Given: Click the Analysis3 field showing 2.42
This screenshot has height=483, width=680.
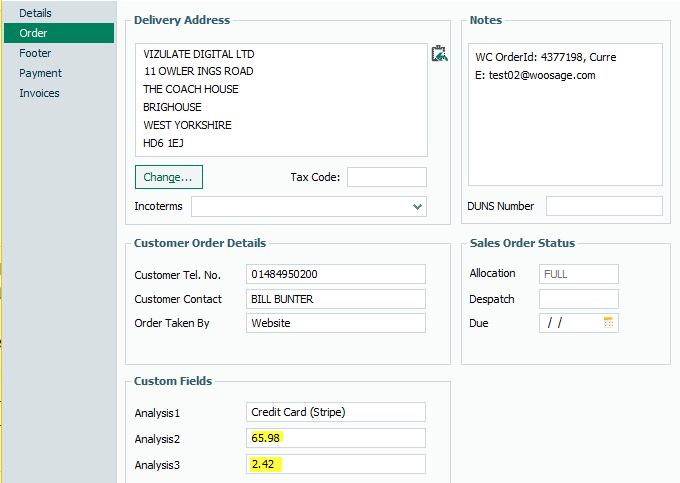Looking at the screenshot, I should pyautogui.click(x=335, y=464).
